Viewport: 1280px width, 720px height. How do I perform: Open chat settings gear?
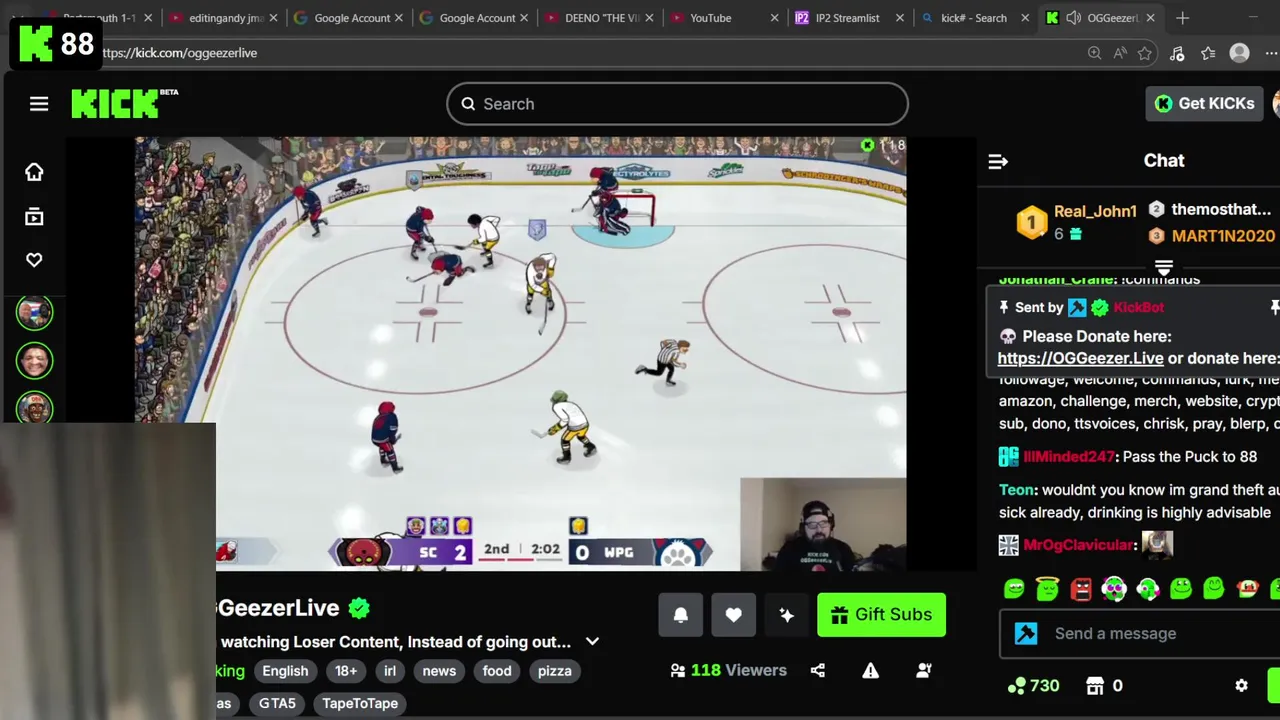click(1241, 686)
